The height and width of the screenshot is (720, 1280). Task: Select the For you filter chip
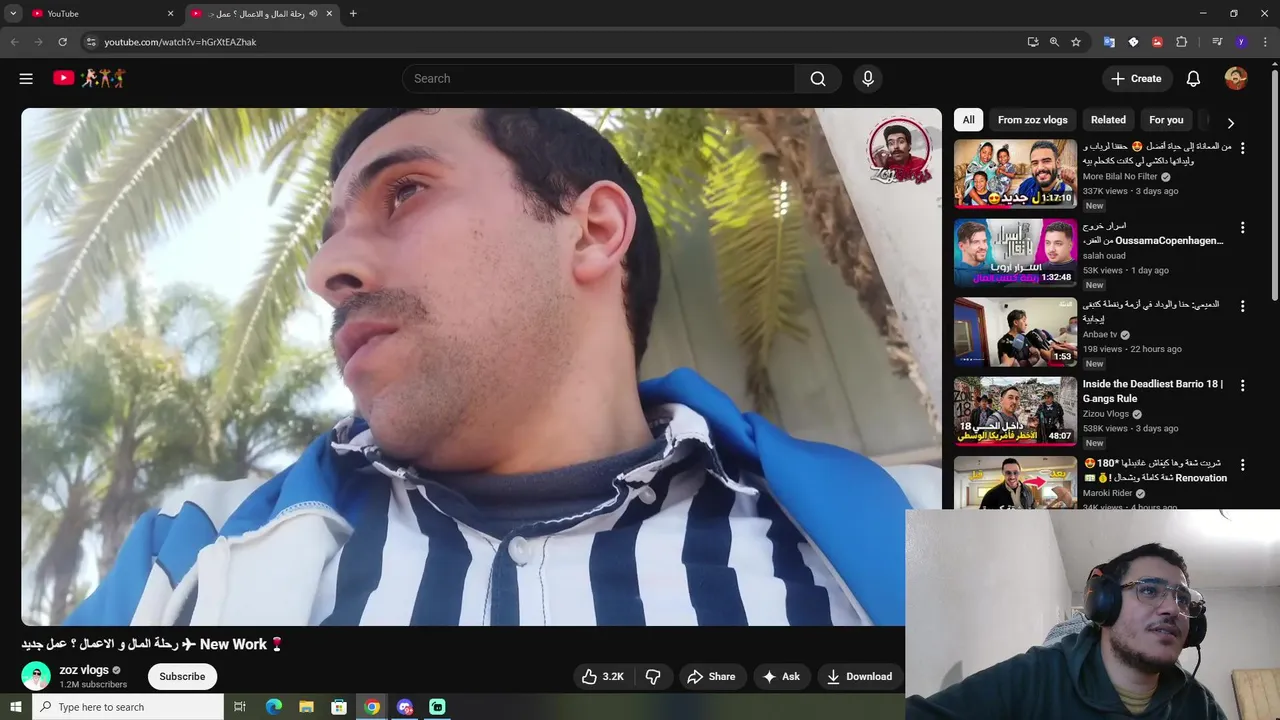1166,120
